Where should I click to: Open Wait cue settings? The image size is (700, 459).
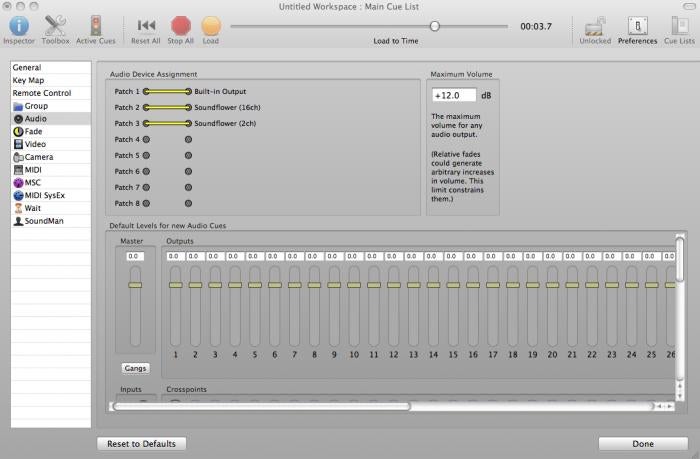coord(51,208)
